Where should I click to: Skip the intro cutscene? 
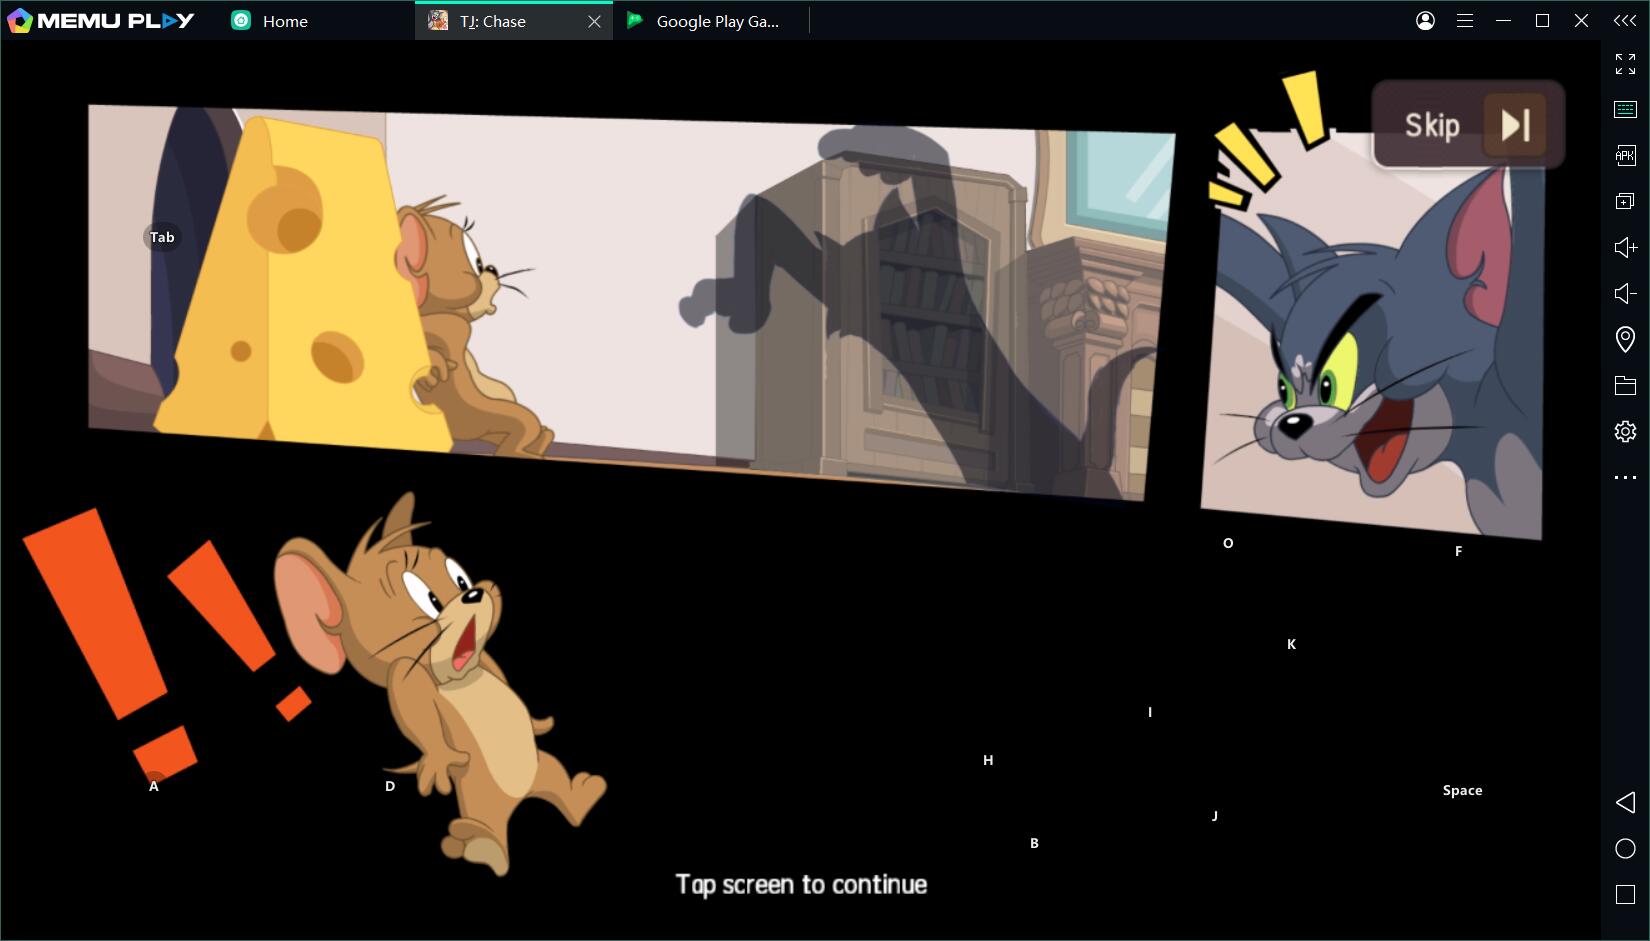click(x=1468, y=125)
